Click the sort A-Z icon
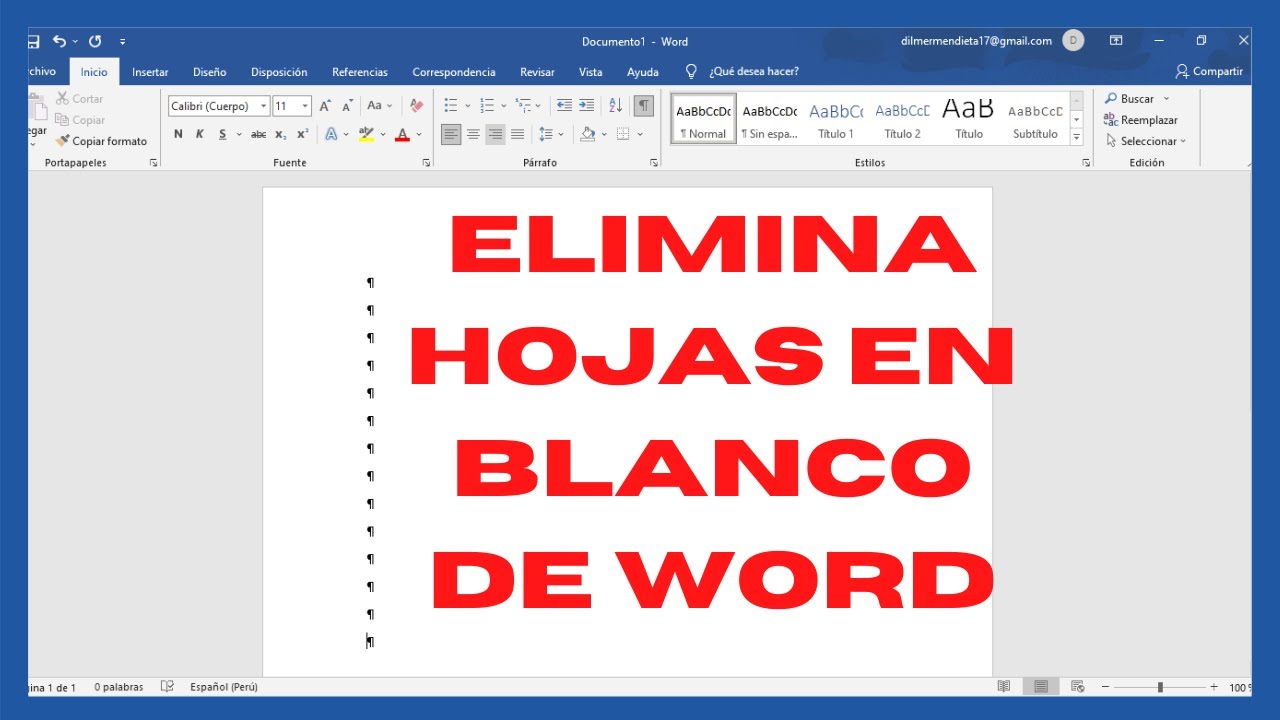1280x720 pixels. click(x=616, y=105)
